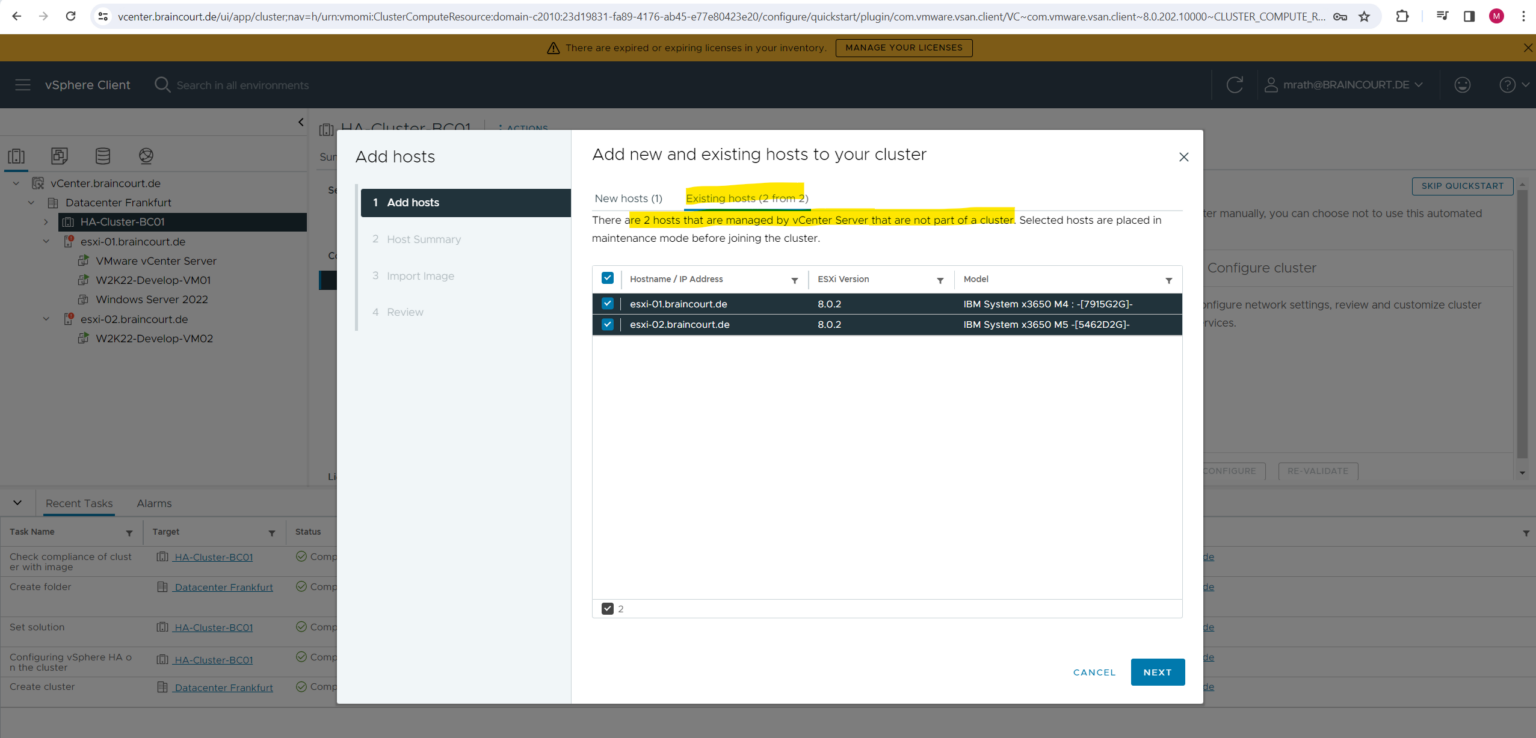Open the Hosts and Clusters inventory view
This screenshot has width=1536, height=738.
[x=16, y=156]
